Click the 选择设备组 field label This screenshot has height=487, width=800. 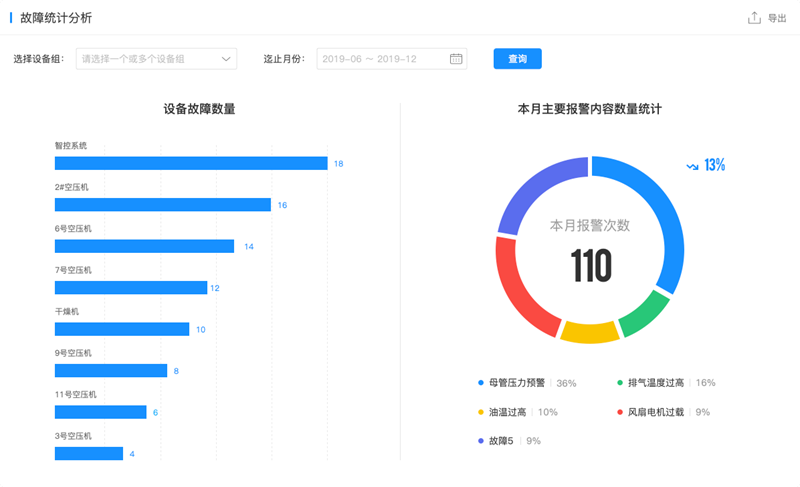coord(39,59)
